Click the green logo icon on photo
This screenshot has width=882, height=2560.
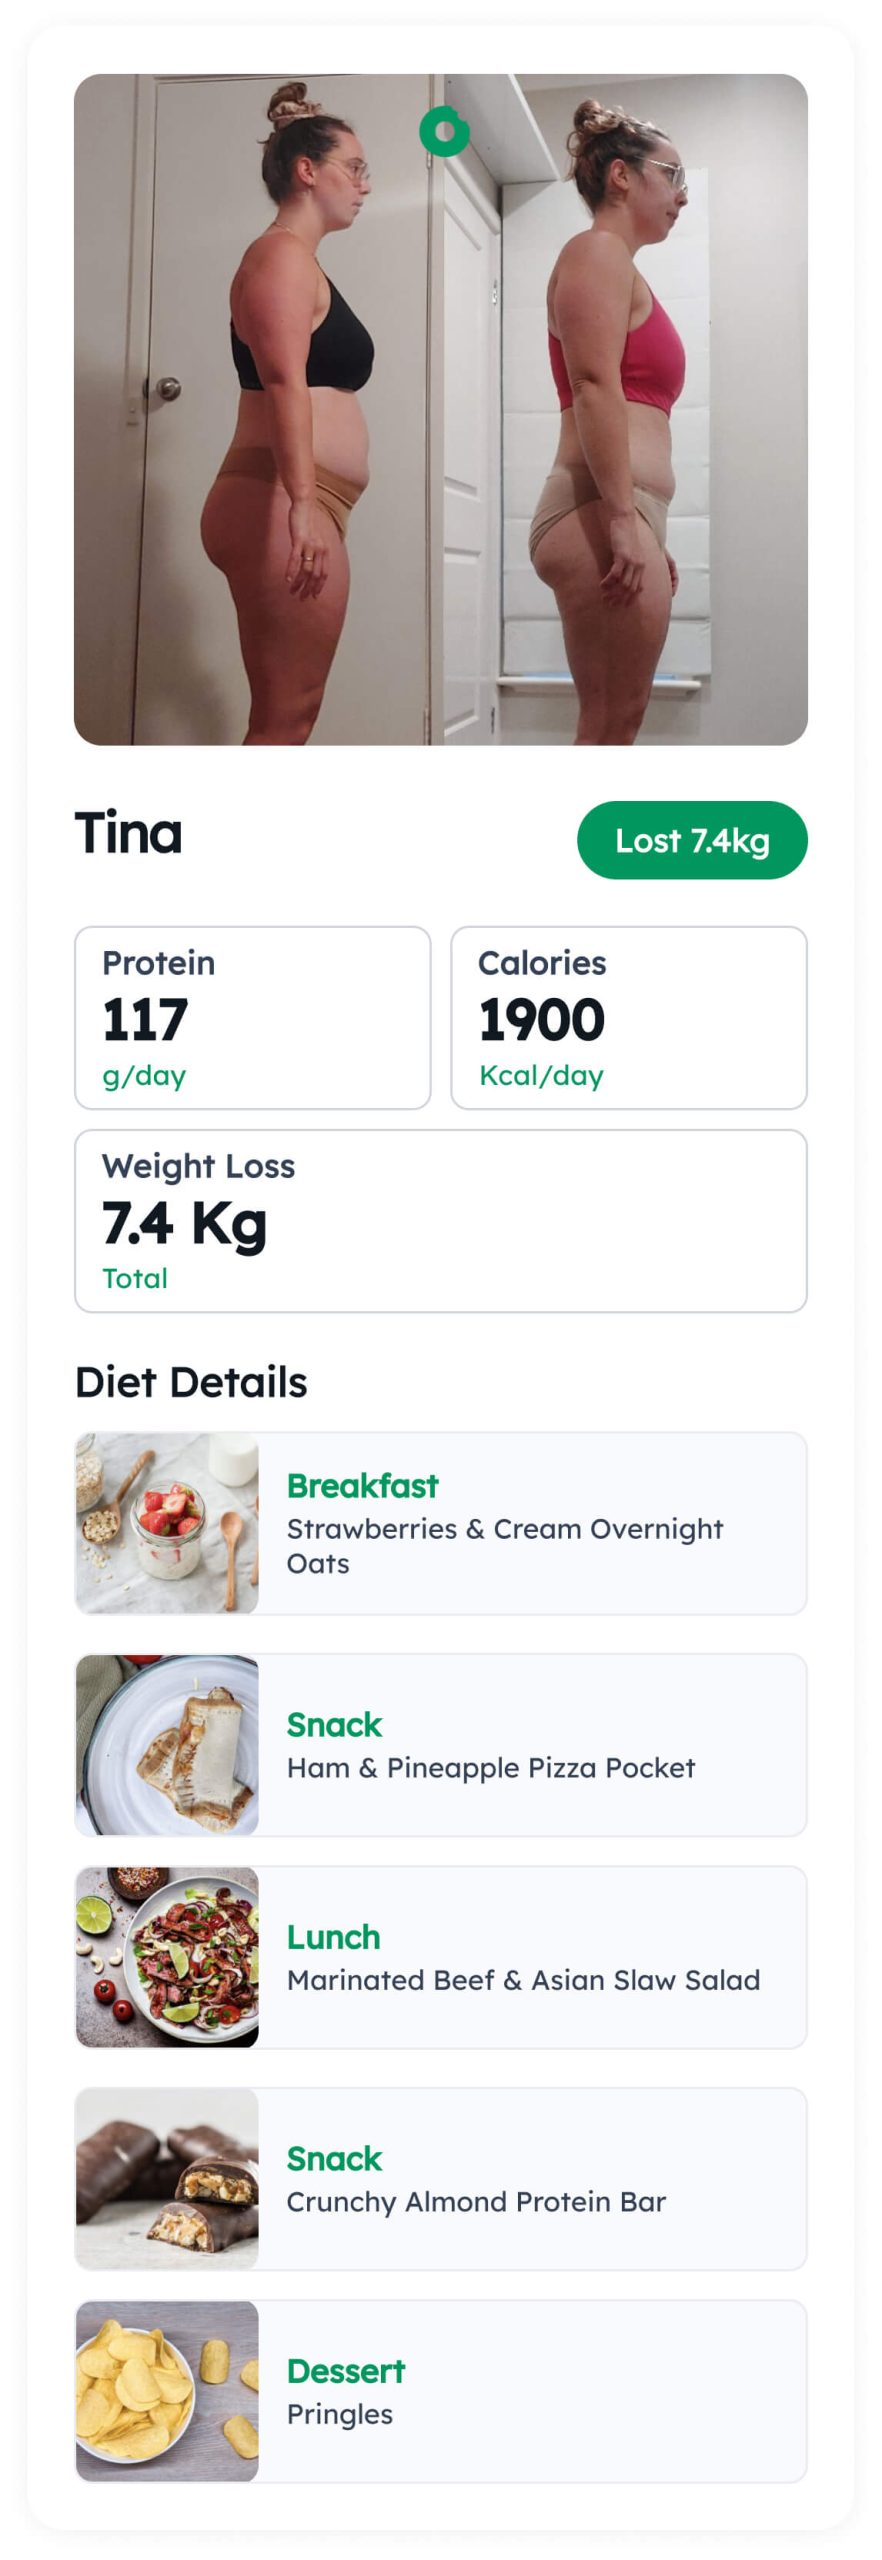pyautogui.click(x=445, y=131)
